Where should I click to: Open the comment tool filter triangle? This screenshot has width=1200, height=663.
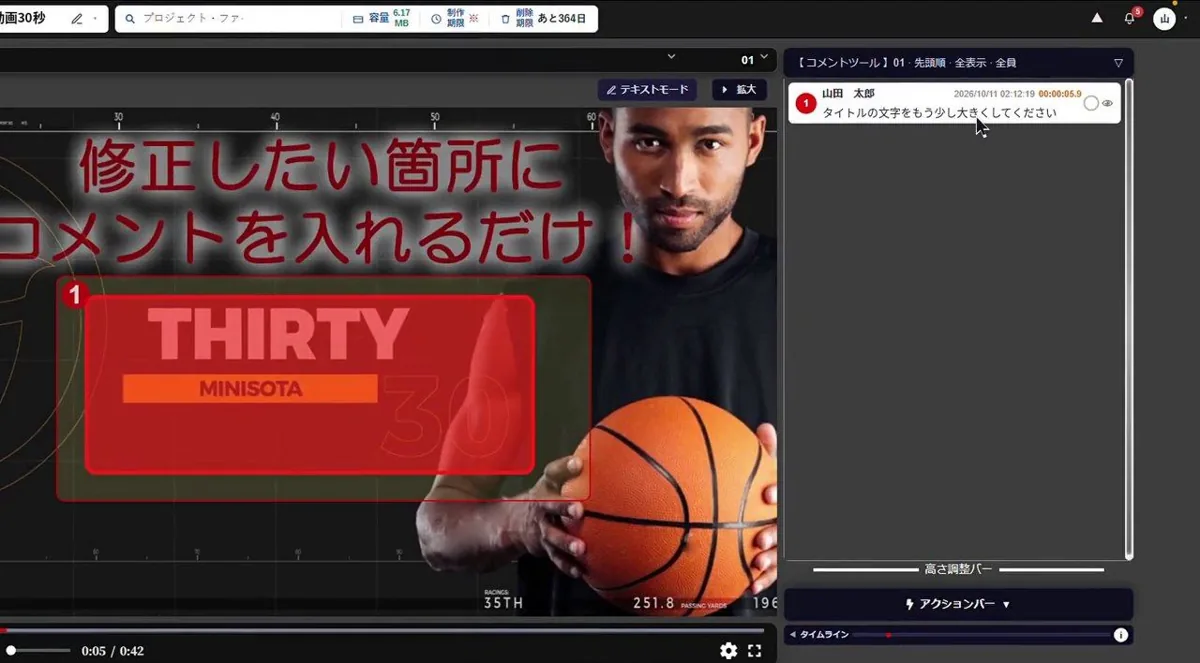(x=1118, y=63)
